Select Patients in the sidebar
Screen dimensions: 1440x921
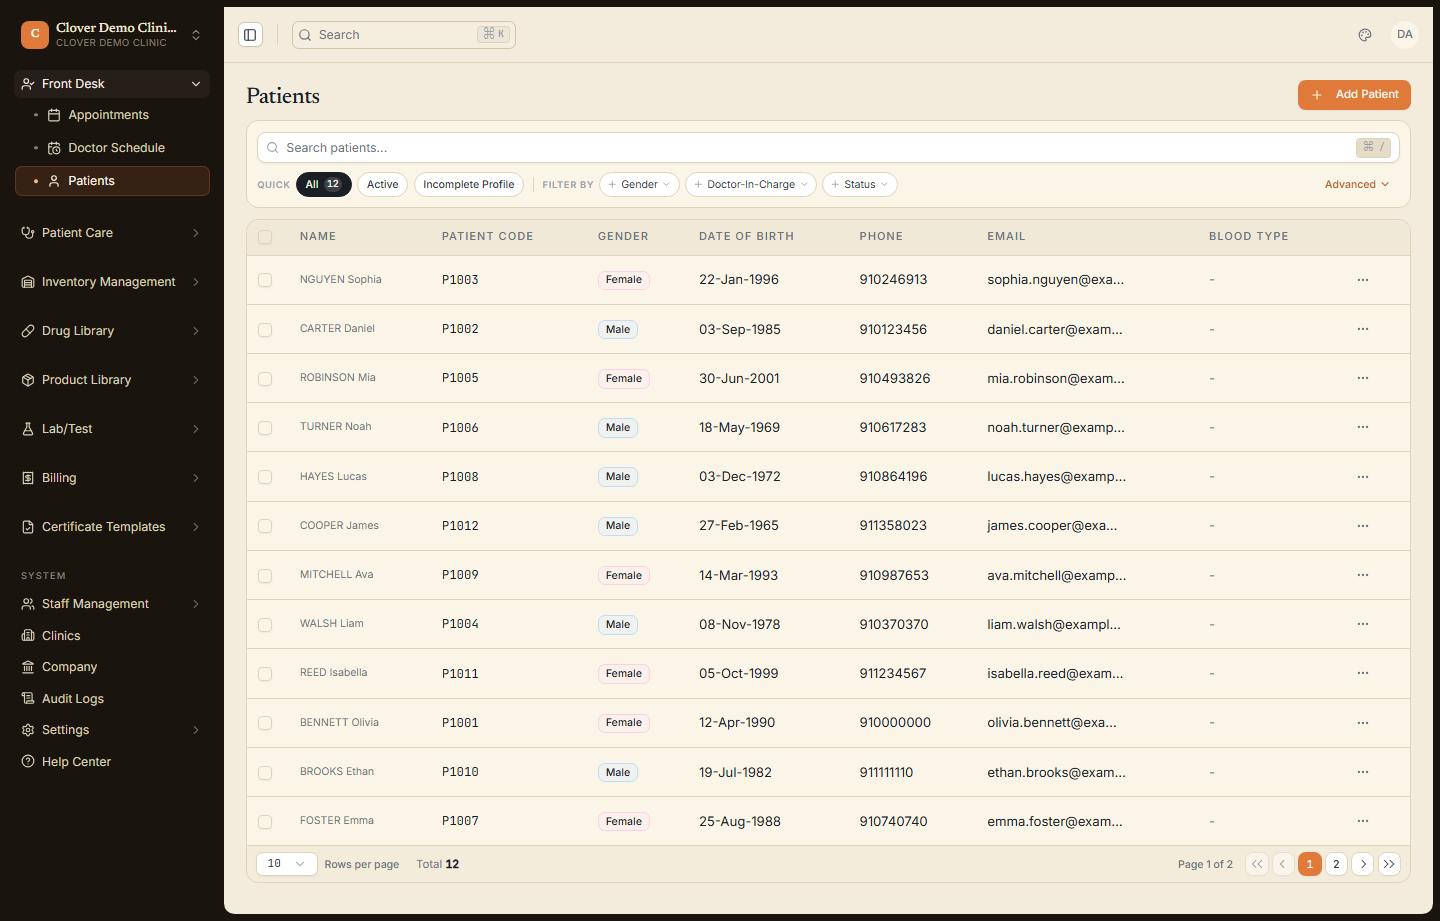[x=112, y=181]
